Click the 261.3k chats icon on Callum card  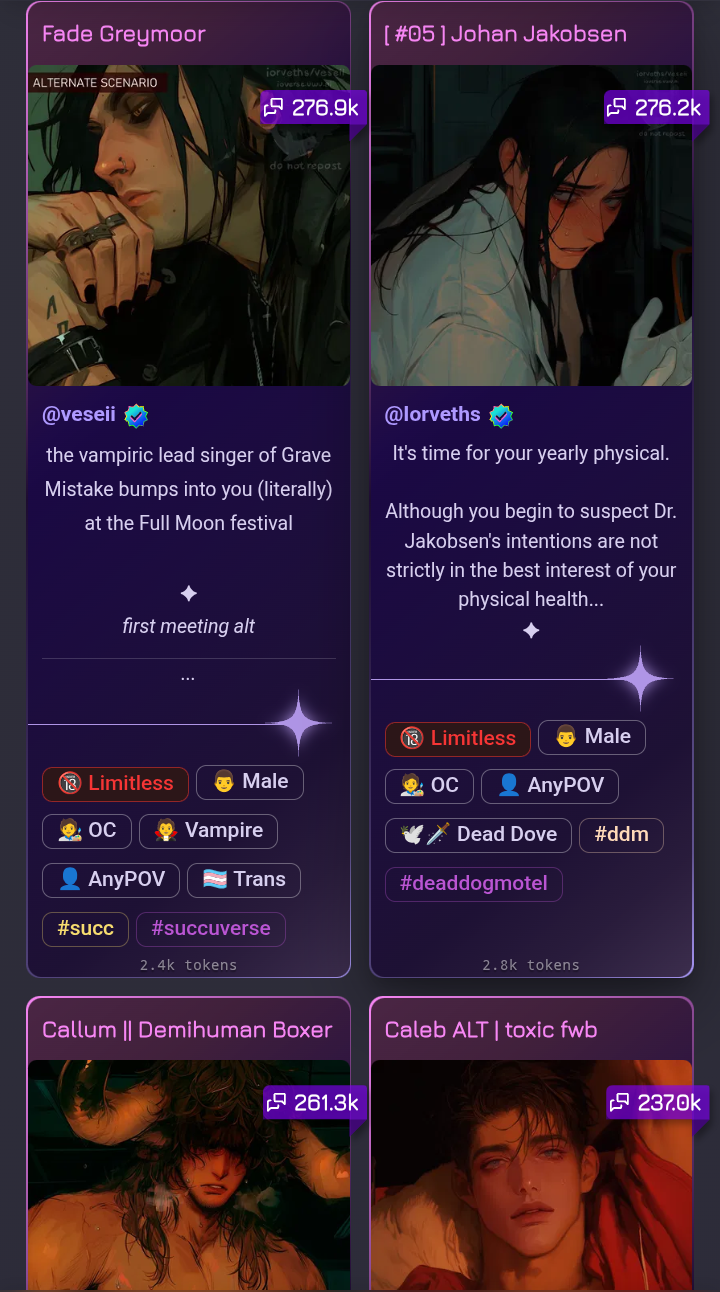[276, 1103]
